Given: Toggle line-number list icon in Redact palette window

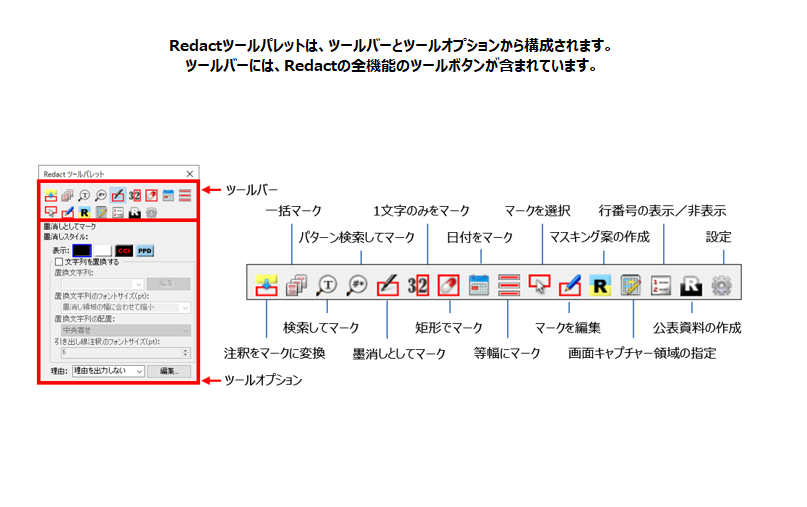Looking at the screenshot, I should pyautogui.click(x=118, y=212).
